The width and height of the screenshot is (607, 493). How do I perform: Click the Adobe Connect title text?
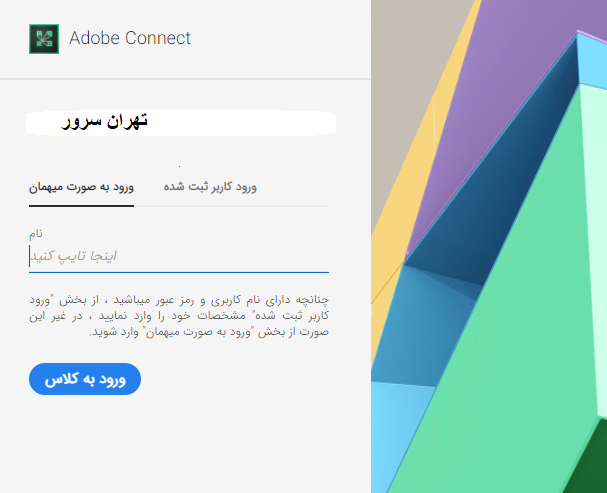[x=130, y=39]
